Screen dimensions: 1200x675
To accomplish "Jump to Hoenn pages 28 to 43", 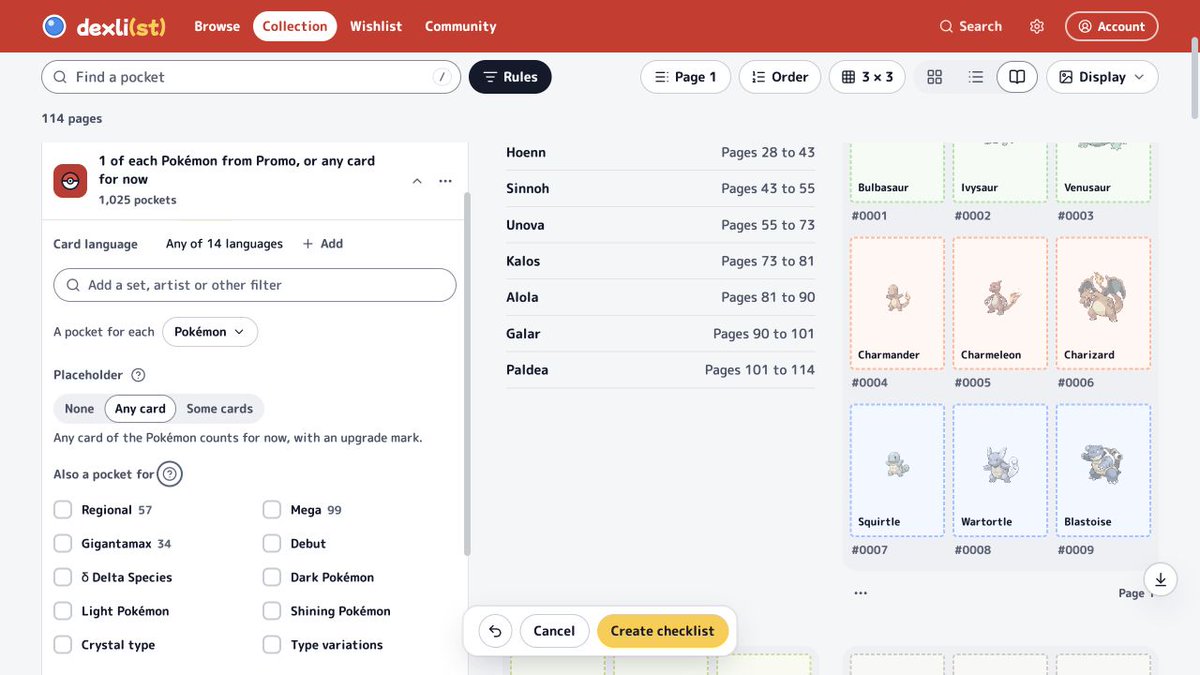I will [x=660, y=153].
